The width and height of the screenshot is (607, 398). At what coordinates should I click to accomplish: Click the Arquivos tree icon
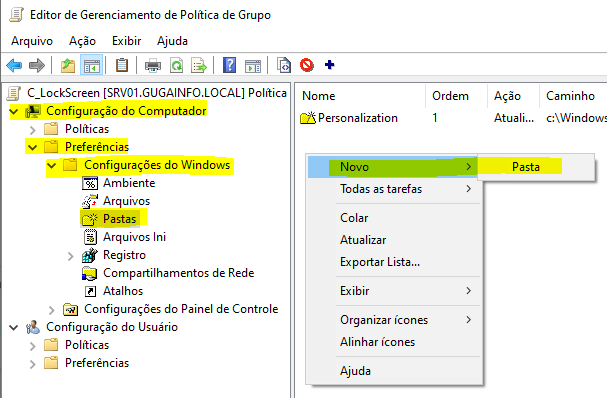(90, 201)
